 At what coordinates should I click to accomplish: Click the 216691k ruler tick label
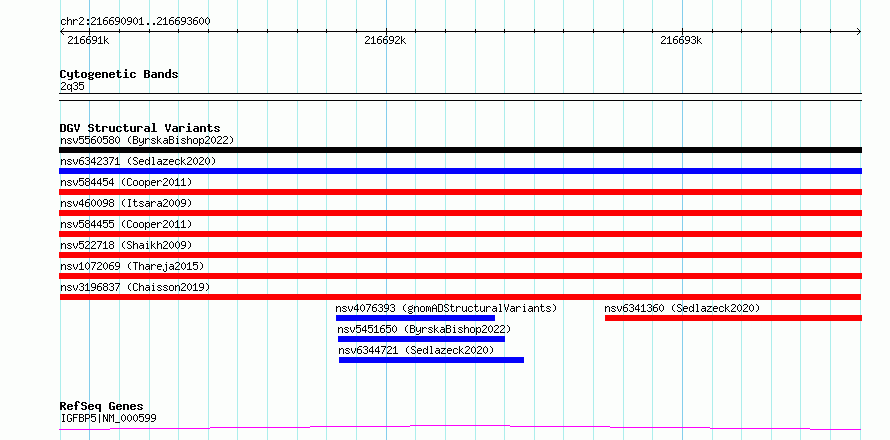click(x=88, y=40)
